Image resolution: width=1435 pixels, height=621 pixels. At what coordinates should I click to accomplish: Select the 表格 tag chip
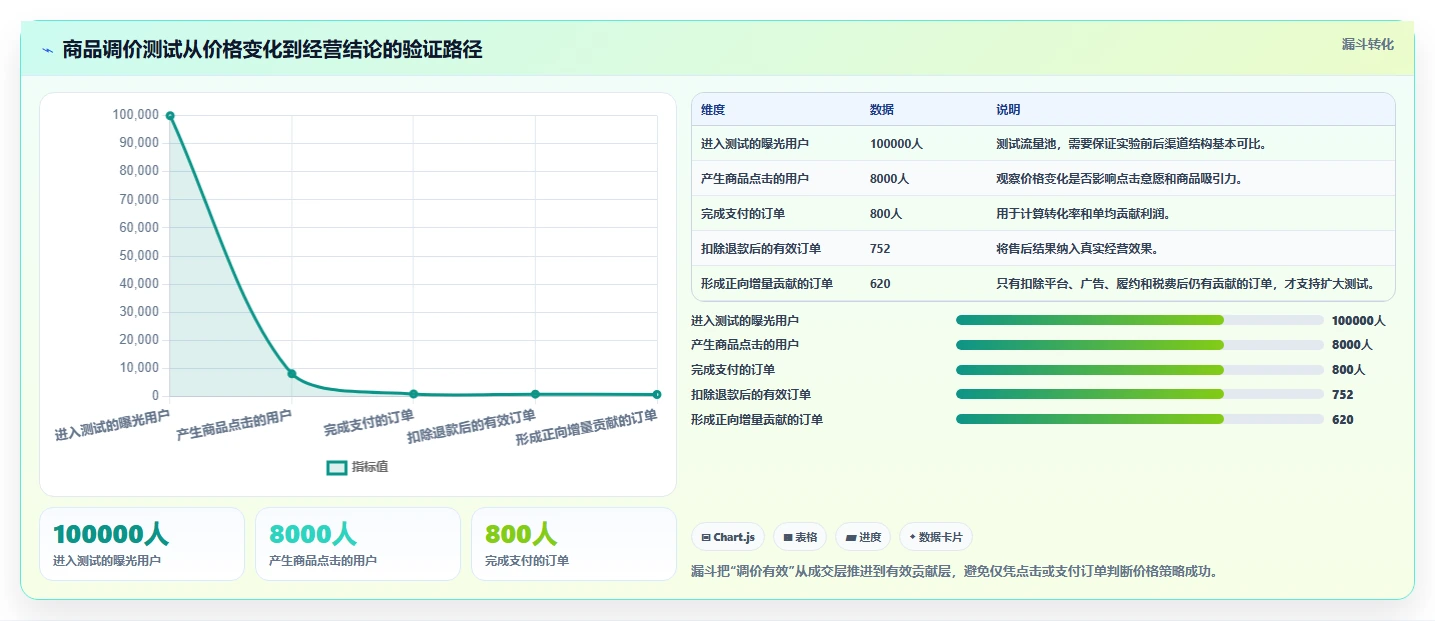pos(800,537)
